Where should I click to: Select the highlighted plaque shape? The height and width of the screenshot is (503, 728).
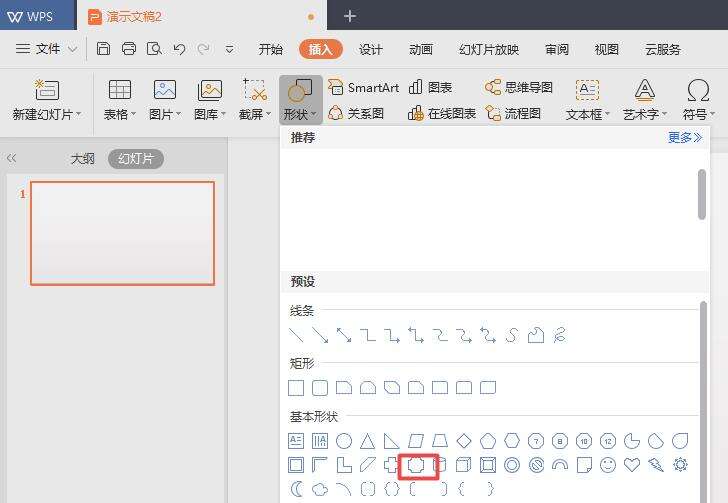[x=416, y=465]
